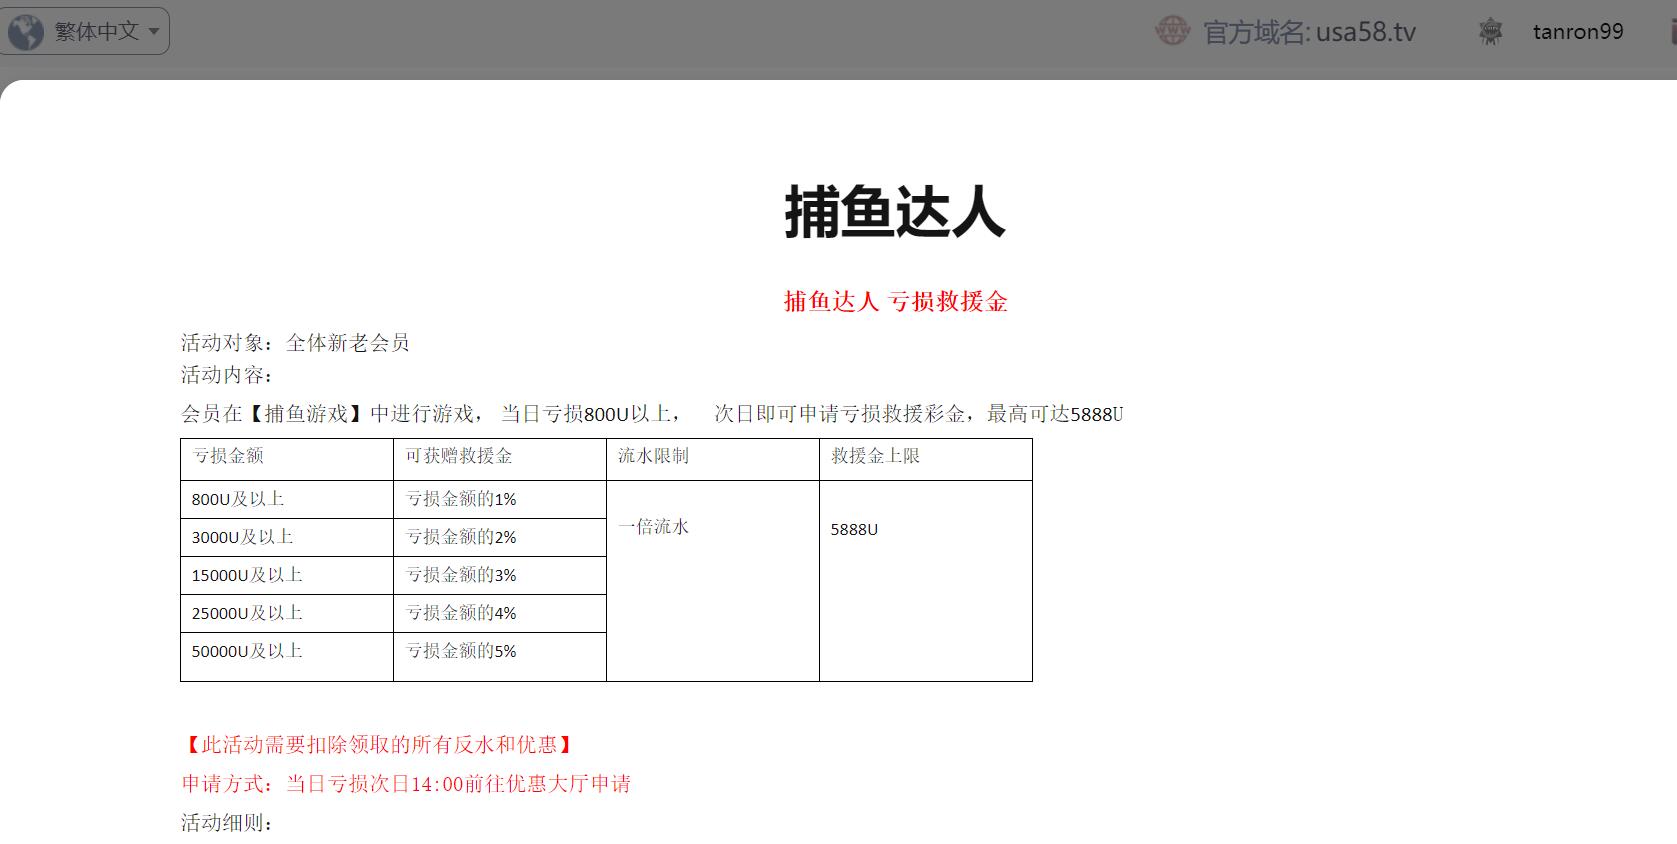Open the 繁体中文 language dropdown
The height and width of the screenshot is (844, 1677).
85,31
